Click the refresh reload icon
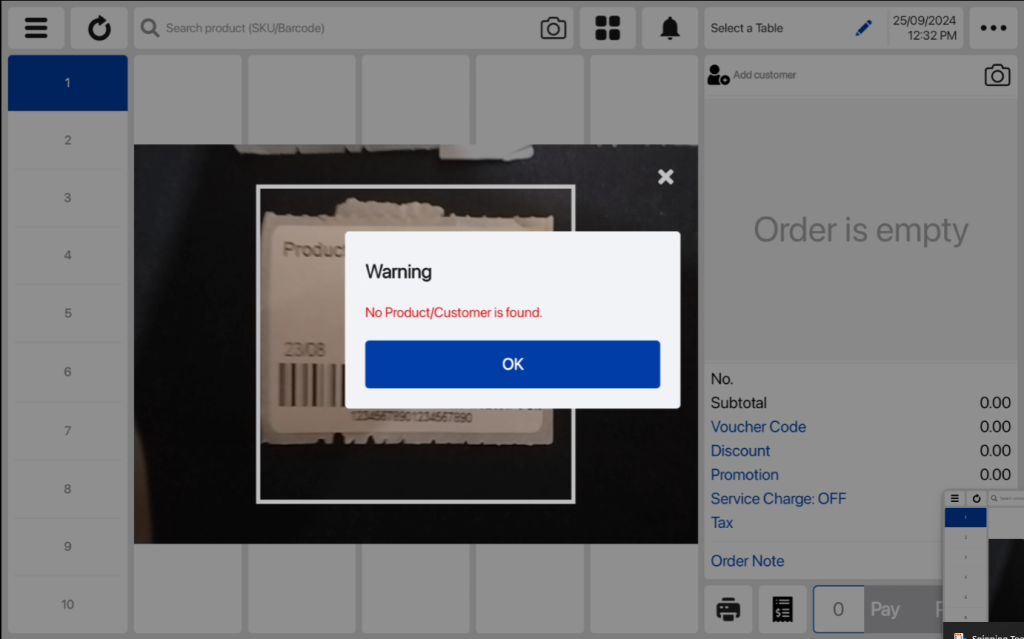The image size is (1024, 639). [99, 28]
